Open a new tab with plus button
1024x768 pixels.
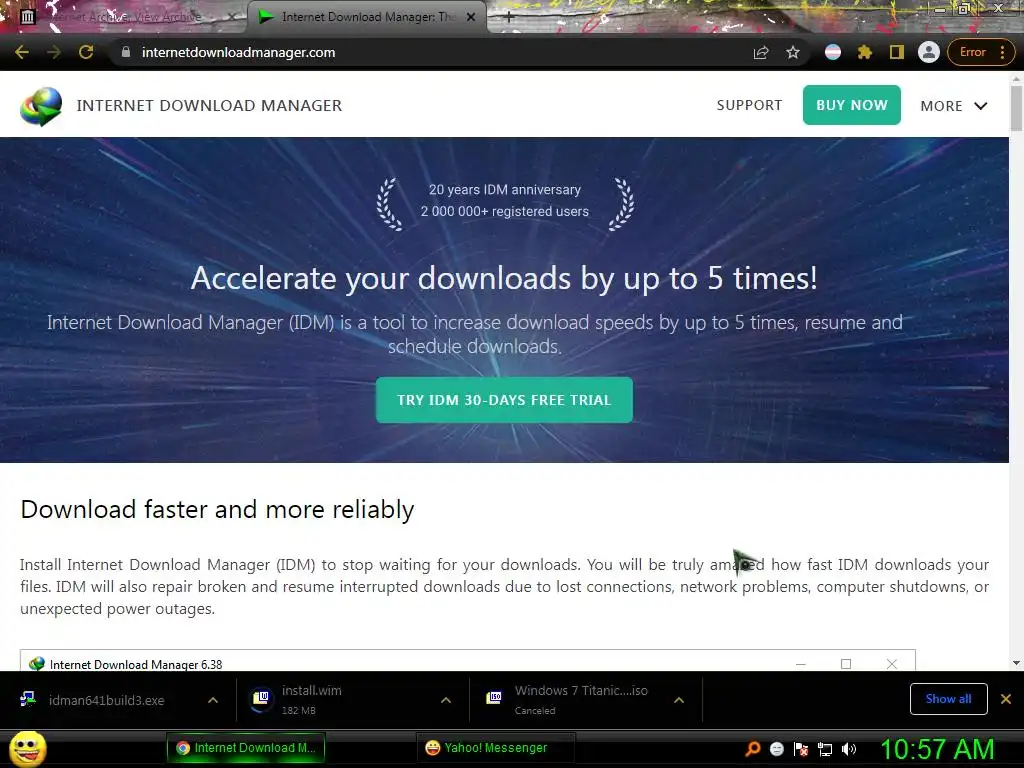509,18
